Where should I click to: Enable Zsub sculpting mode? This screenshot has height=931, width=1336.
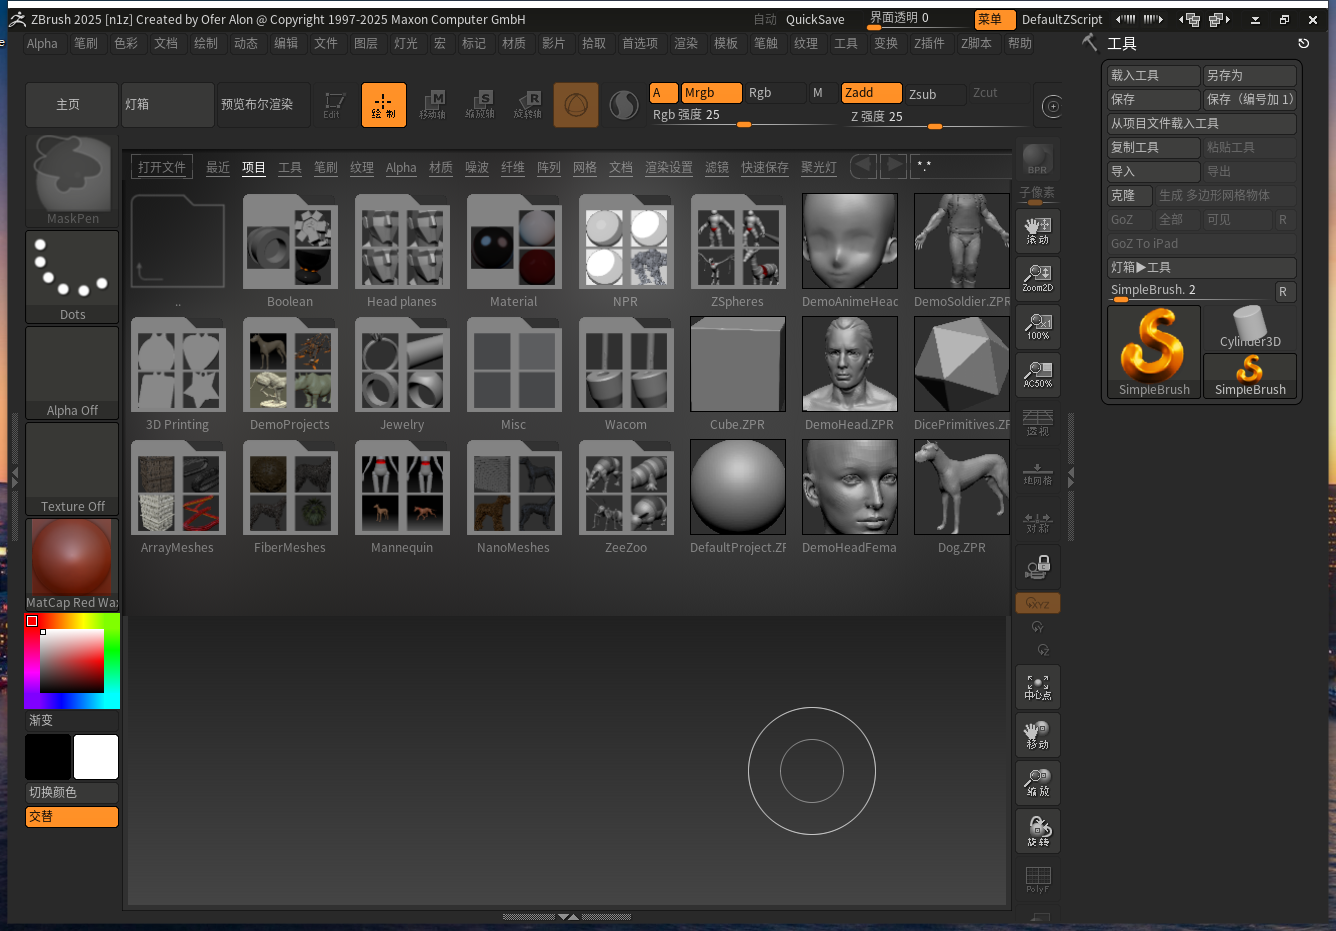coord(935,93)
